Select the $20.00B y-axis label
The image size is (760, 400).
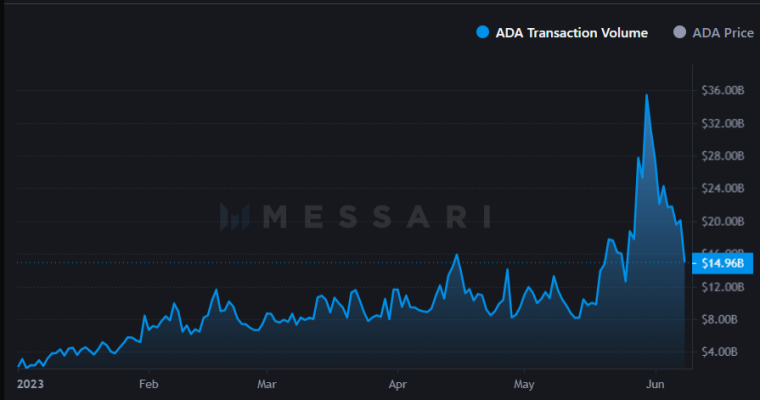tap(723, 221)
